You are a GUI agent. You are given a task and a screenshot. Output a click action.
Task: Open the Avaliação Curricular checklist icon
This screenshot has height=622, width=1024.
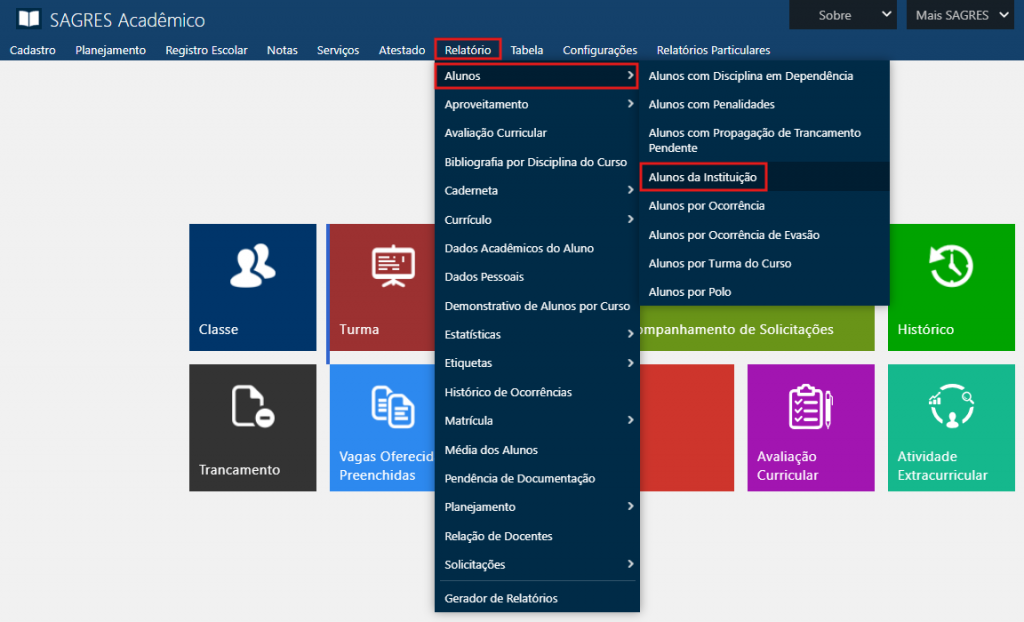click(810, 406)
